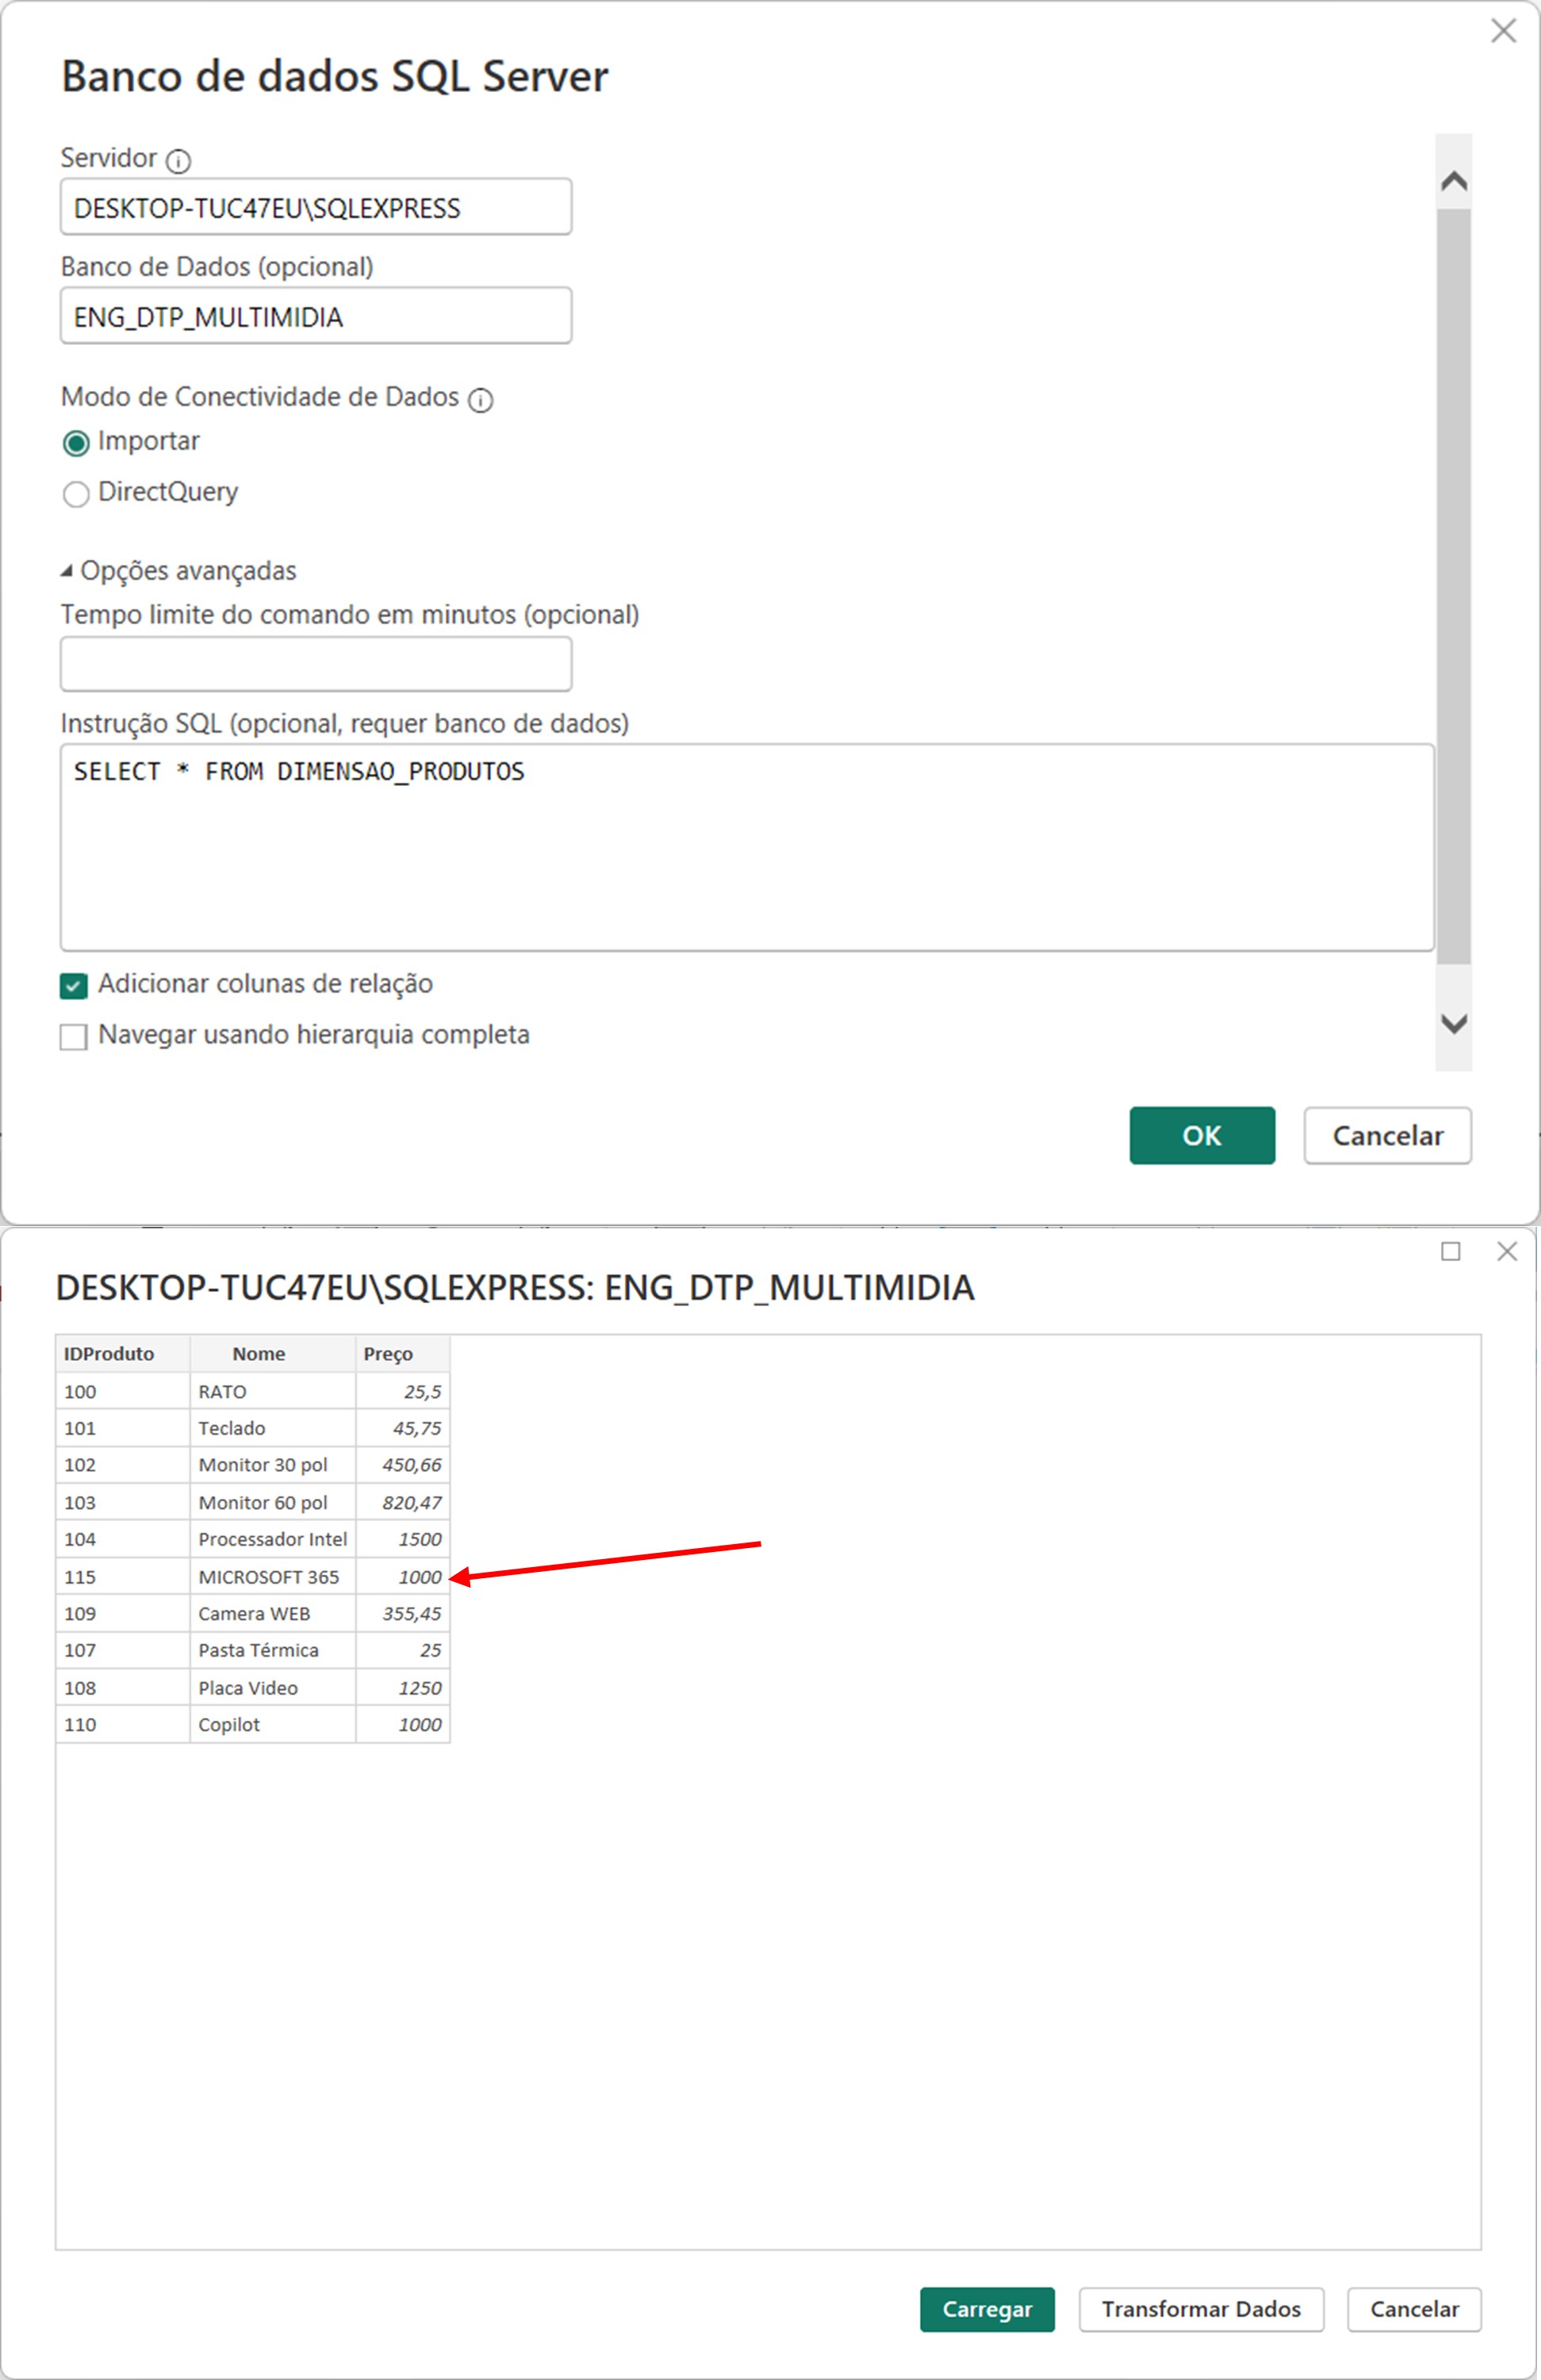The width and height of the screenshot is (1541, 2380).
Task: Select the Importar radio button
Action: coord(76,443)
